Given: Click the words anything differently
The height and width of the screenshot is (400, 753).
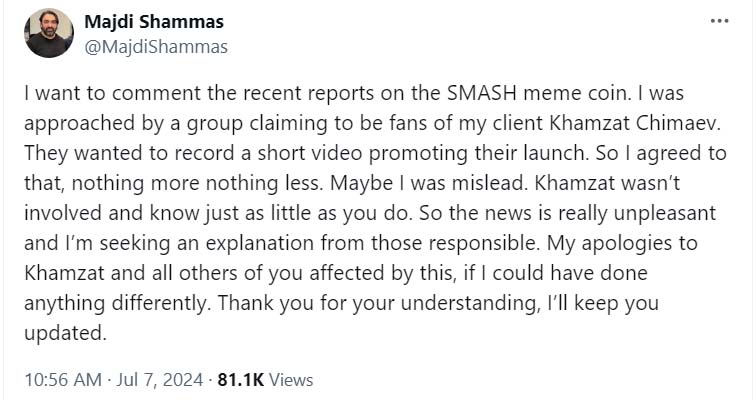Looking at the screenshot, I should point(117,303).
